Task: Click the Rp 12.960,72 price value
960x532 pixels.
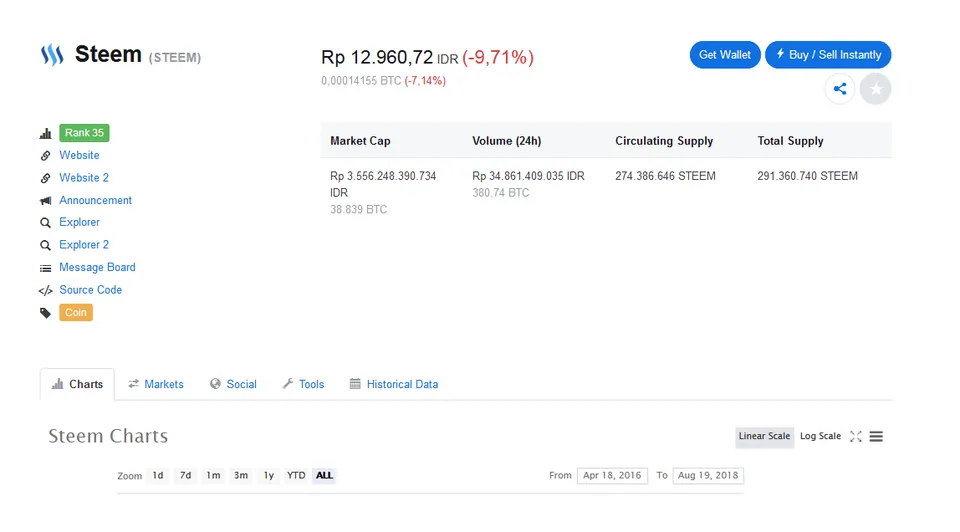Action: 377,58
